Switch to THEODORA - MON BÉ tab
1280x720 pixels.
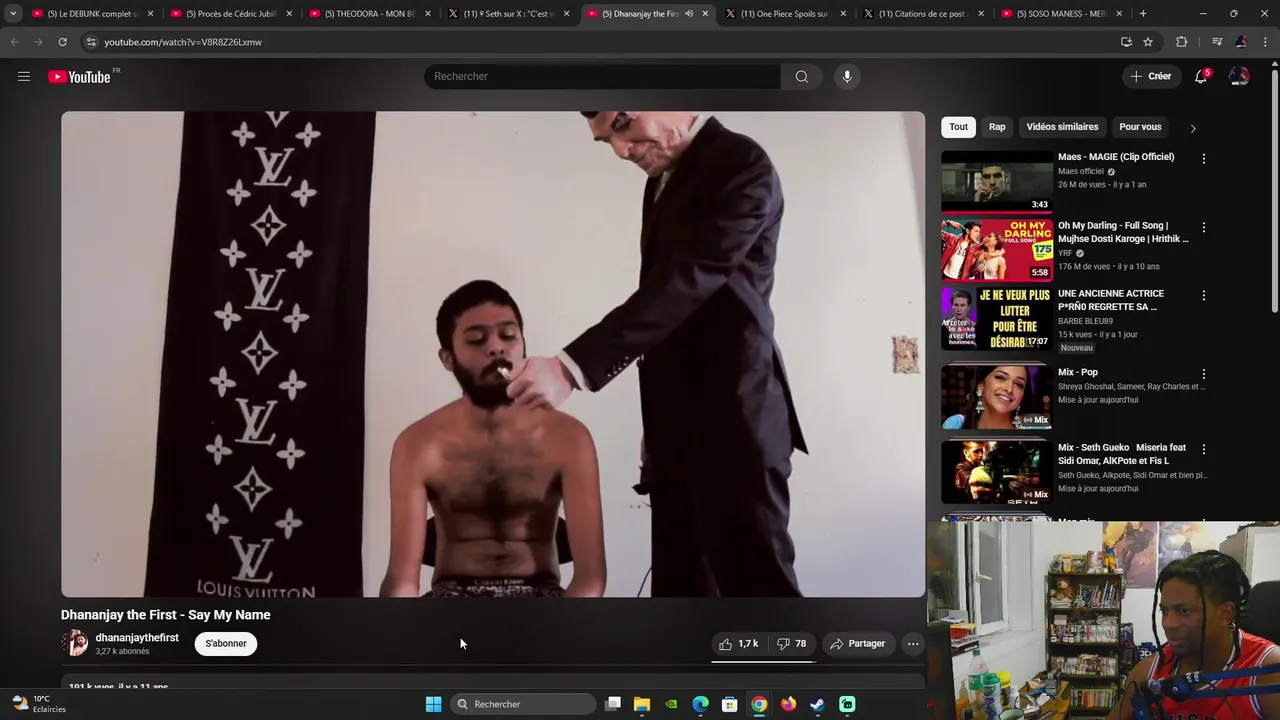pyautogui.click(x=369, y=14)
